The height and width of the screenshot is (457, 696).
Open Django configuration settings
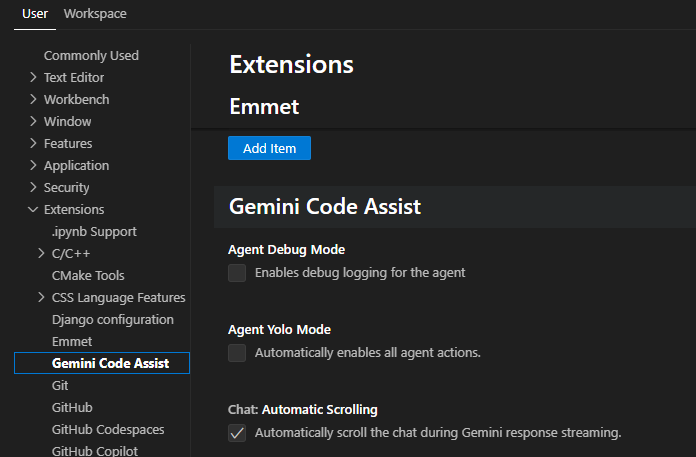(x=113, y=319)
